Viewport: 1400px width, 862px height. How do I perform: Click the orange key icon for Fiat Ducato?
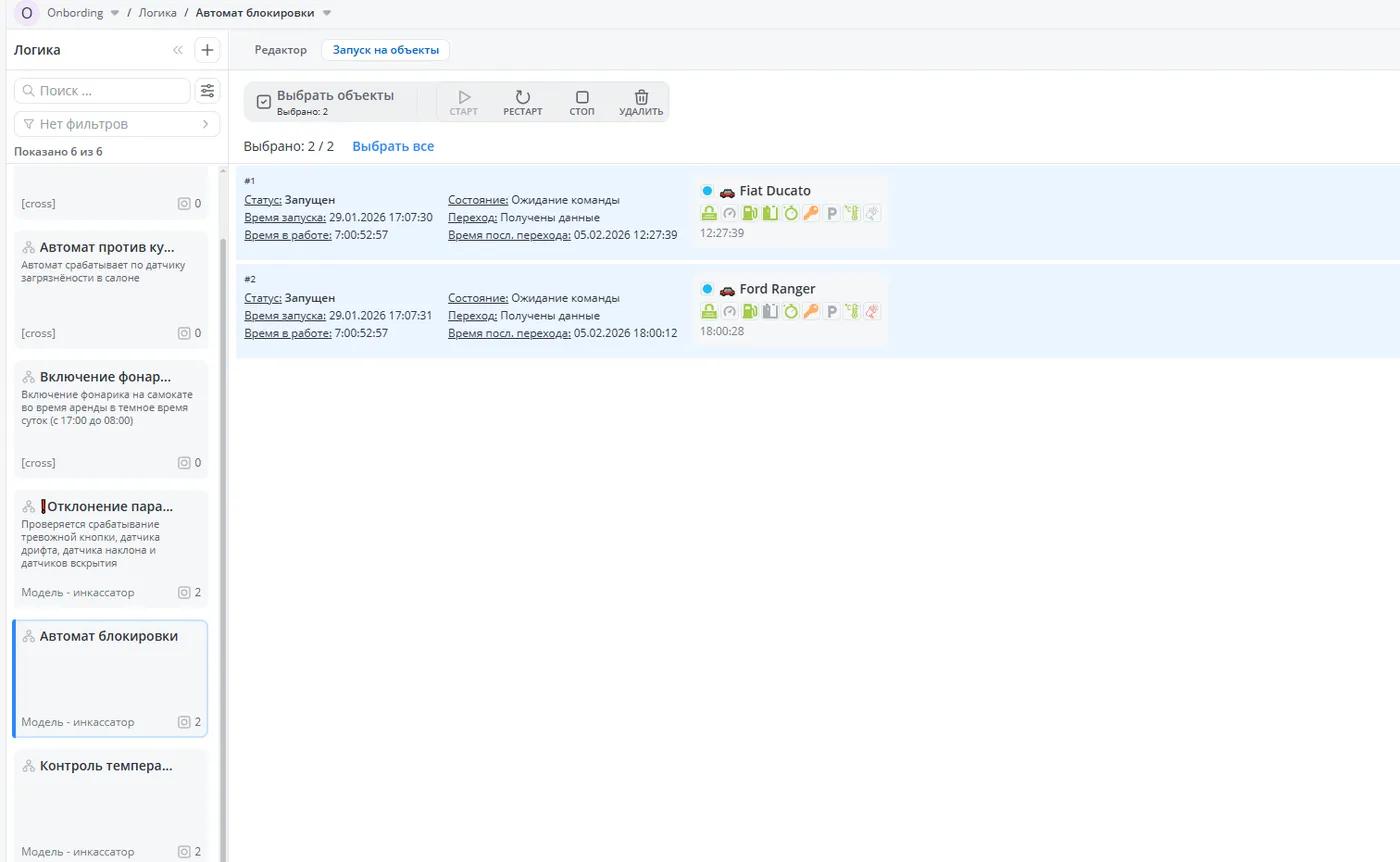coord(811,213)
